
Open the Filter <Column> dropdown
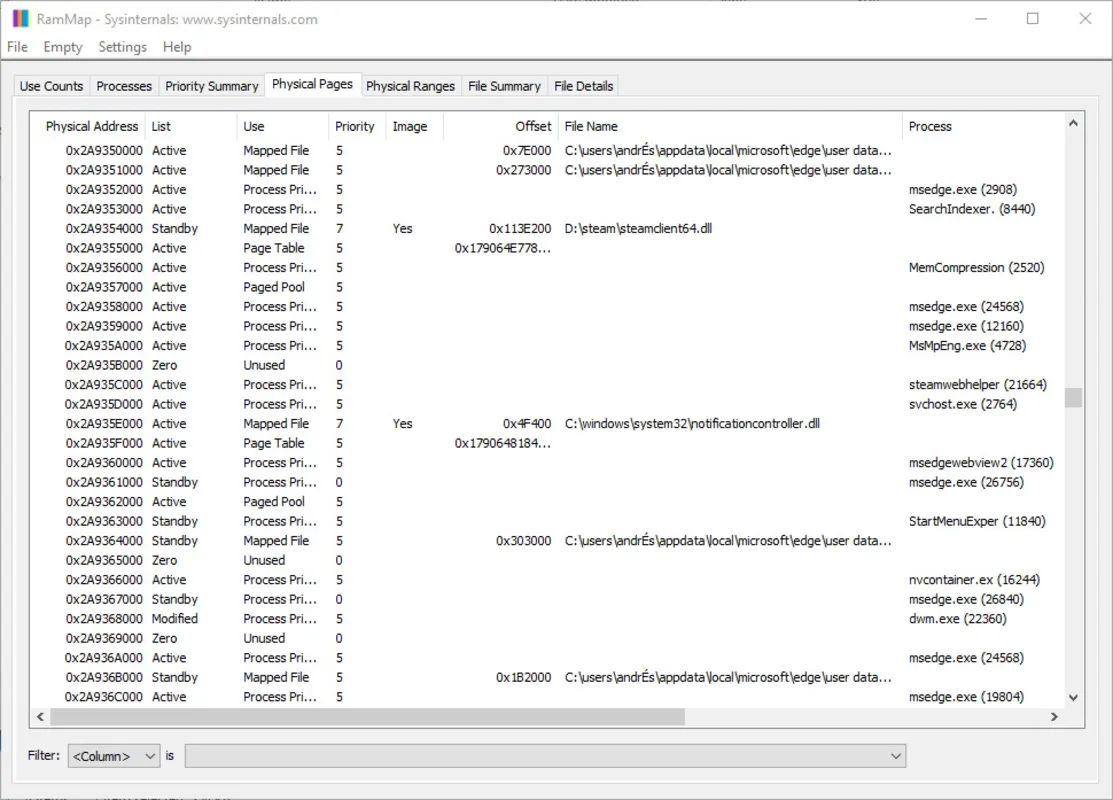point(114,756)
